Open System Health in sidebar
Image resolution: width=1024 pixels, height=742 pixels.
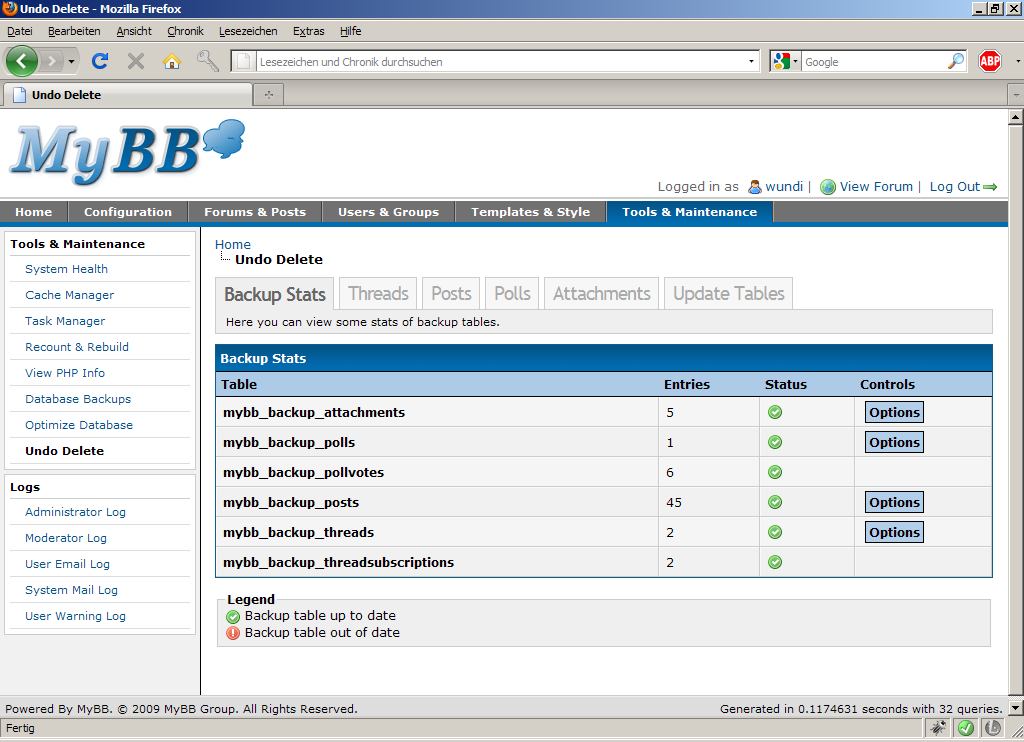click(x=67, y=269)
